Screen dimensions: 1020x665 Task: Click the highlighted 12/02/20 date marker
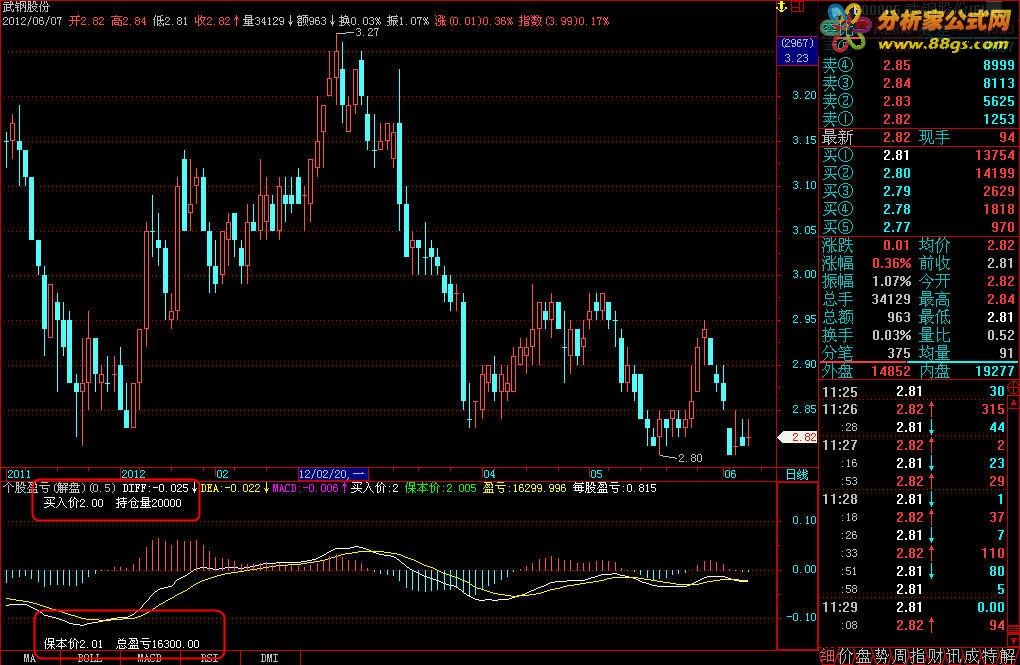(x=332, y=474)
